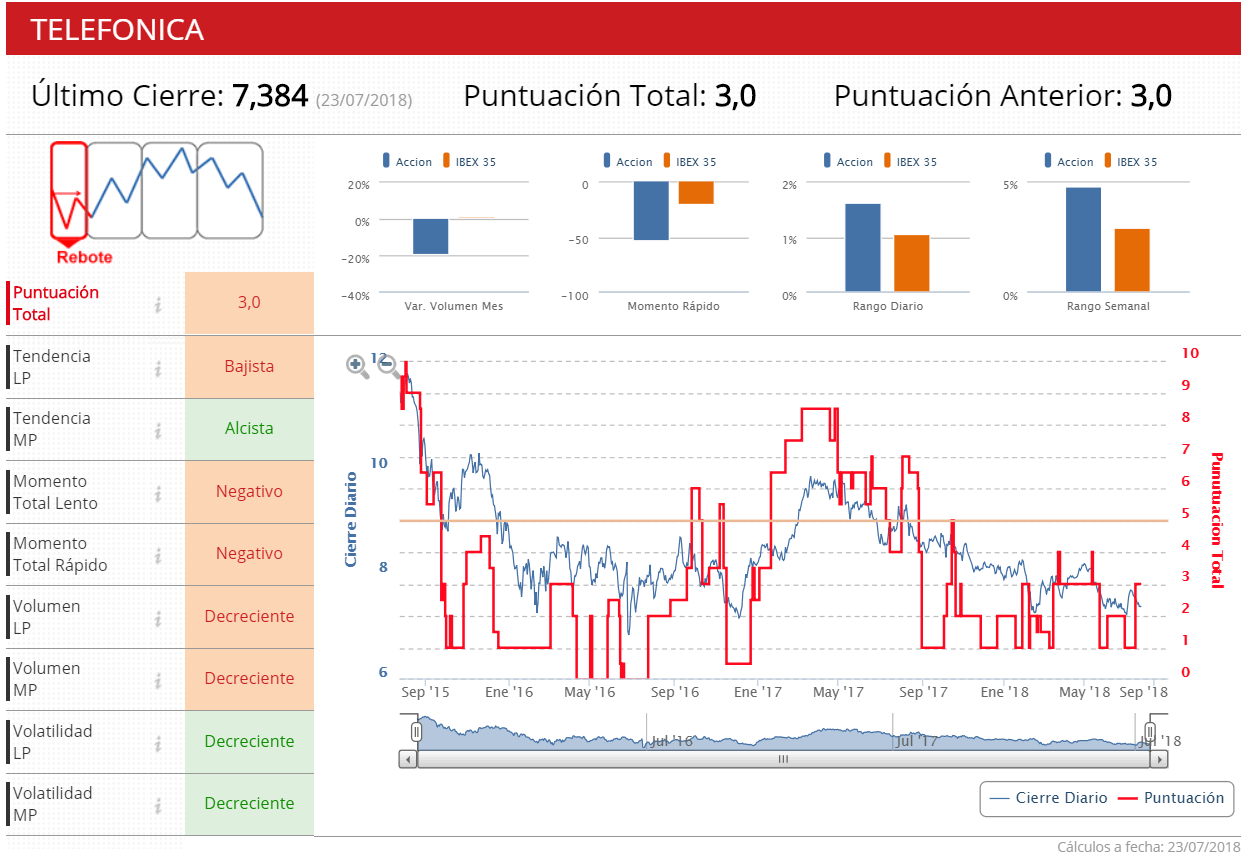
Task: Click right range handle of chart navigator
Action: (1150, 732)
